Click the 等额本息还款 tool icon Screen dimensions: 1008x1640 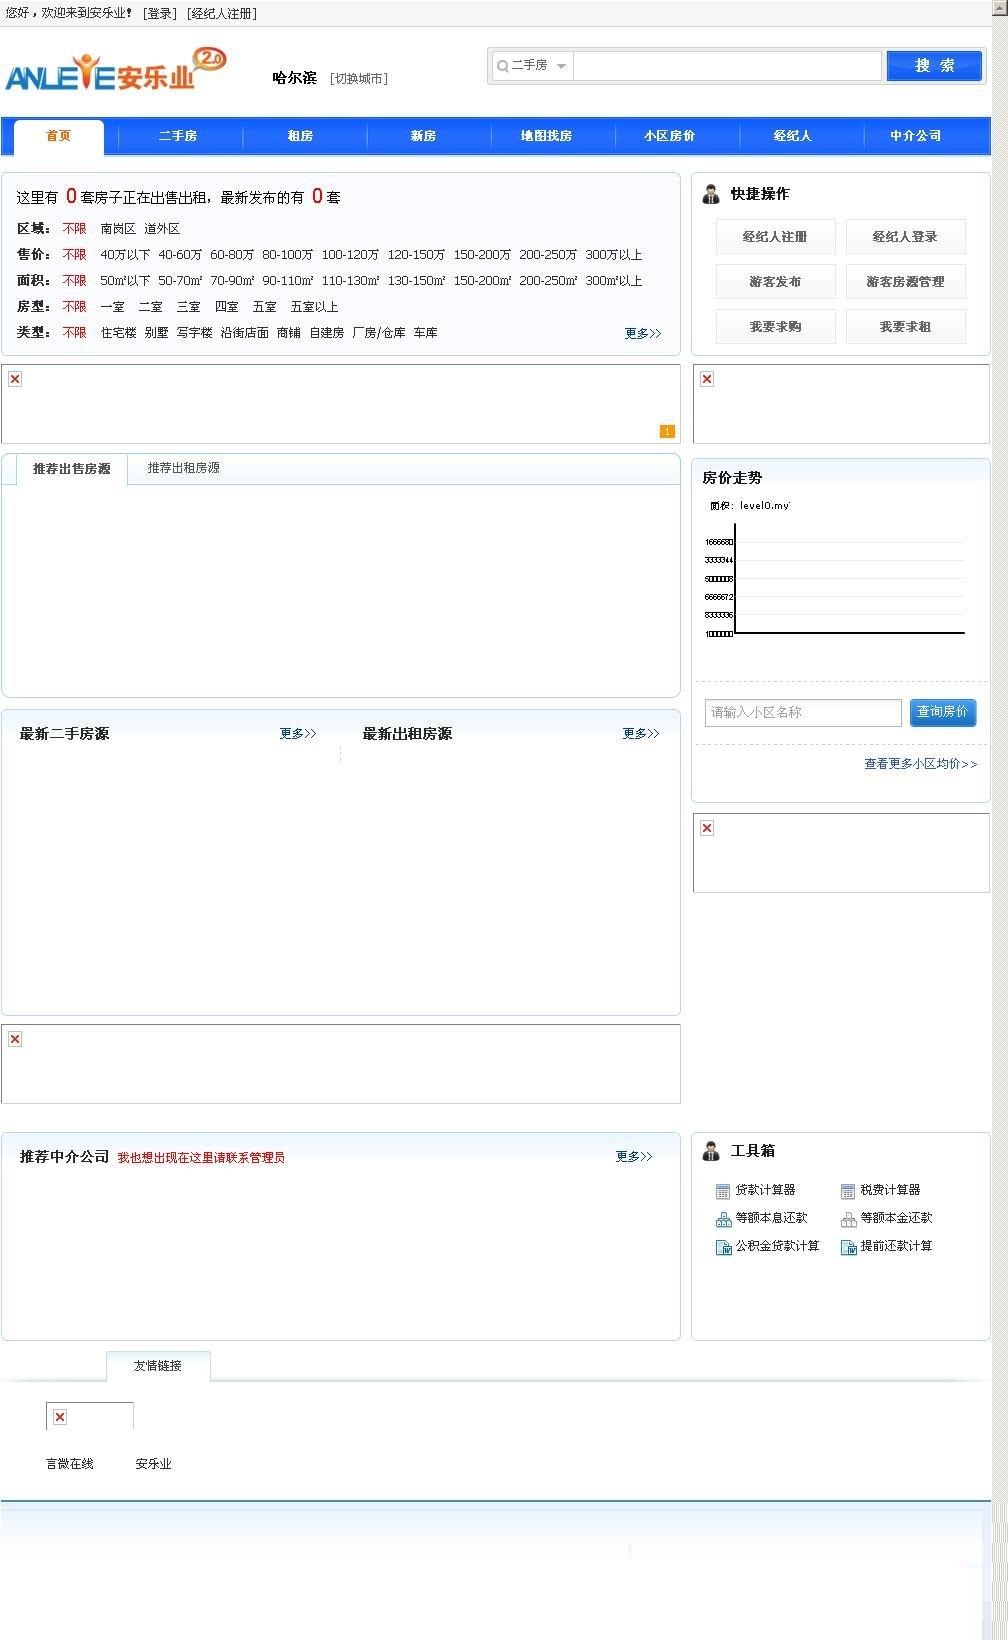[723, 1219]
